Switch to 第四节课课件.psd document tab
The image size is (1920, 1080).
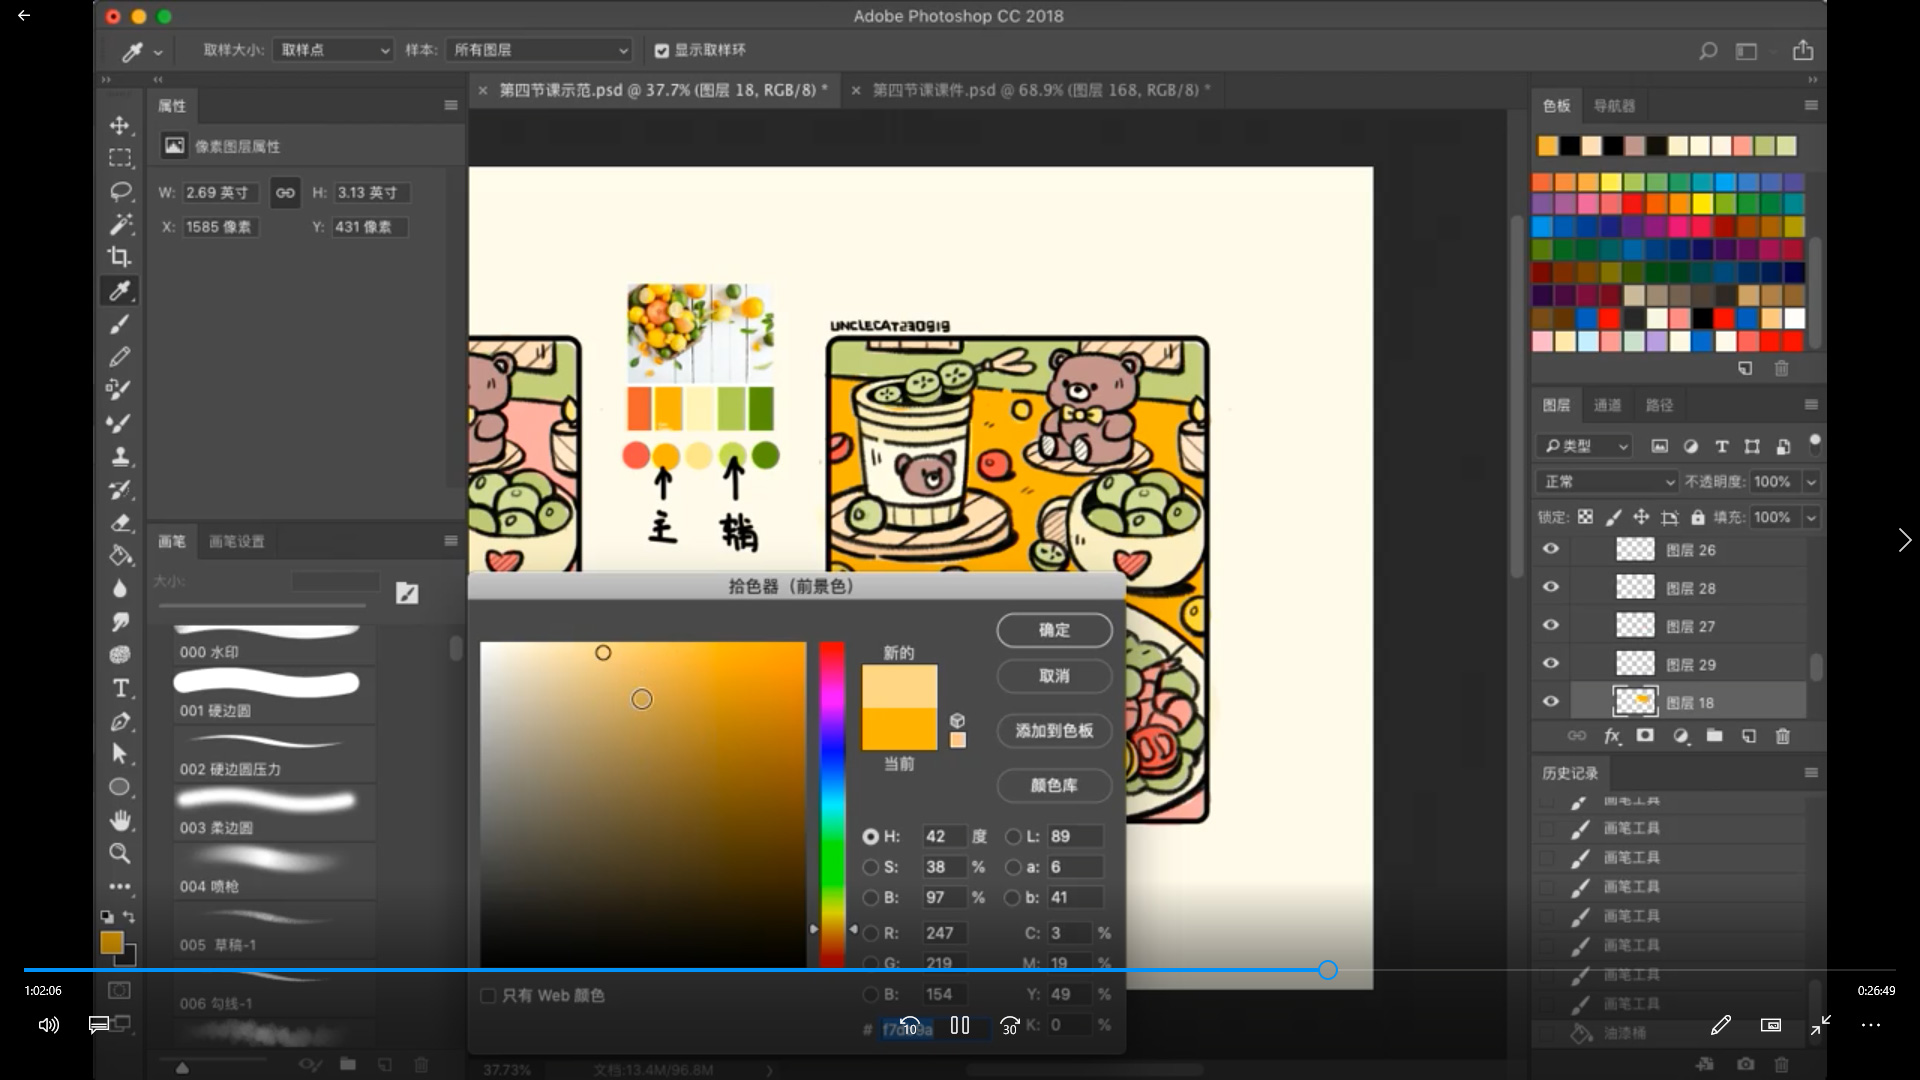coord(1040,90)
